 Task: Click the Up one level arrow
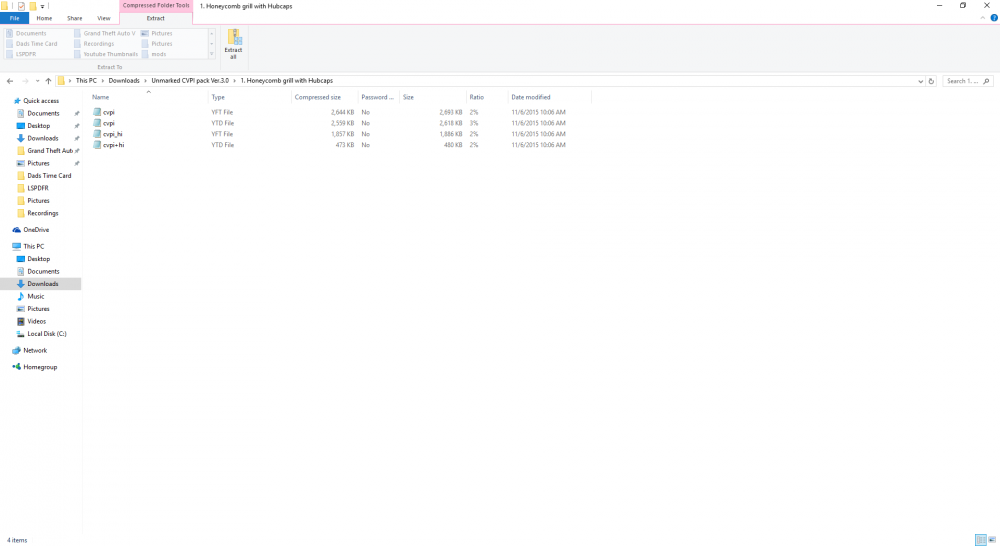click(48, 81)
